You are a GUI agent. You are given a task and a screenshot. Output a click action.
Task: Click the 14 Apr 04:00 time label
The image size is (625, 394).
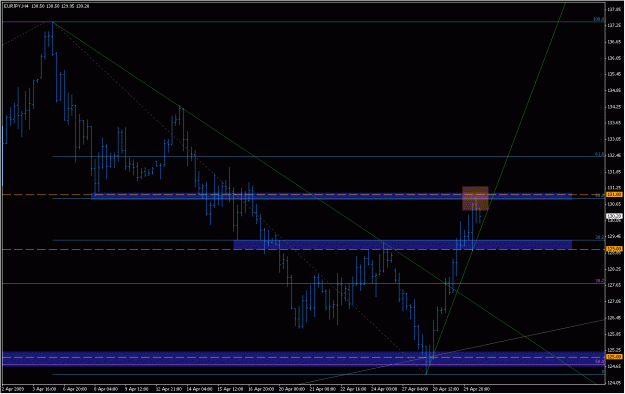point(199,389)
